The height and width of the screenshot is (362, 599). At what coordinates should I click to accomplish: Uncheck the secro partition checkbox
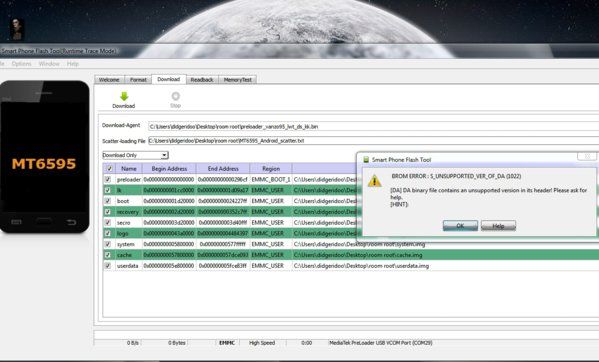(108, 222)
